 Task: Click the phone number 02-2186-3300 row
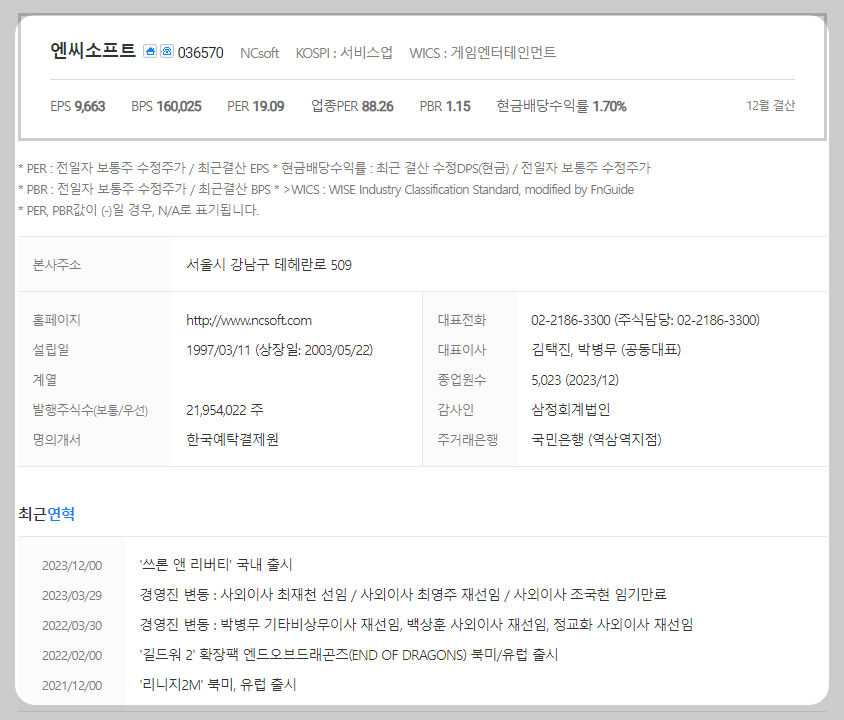click(x=645, y=320)
